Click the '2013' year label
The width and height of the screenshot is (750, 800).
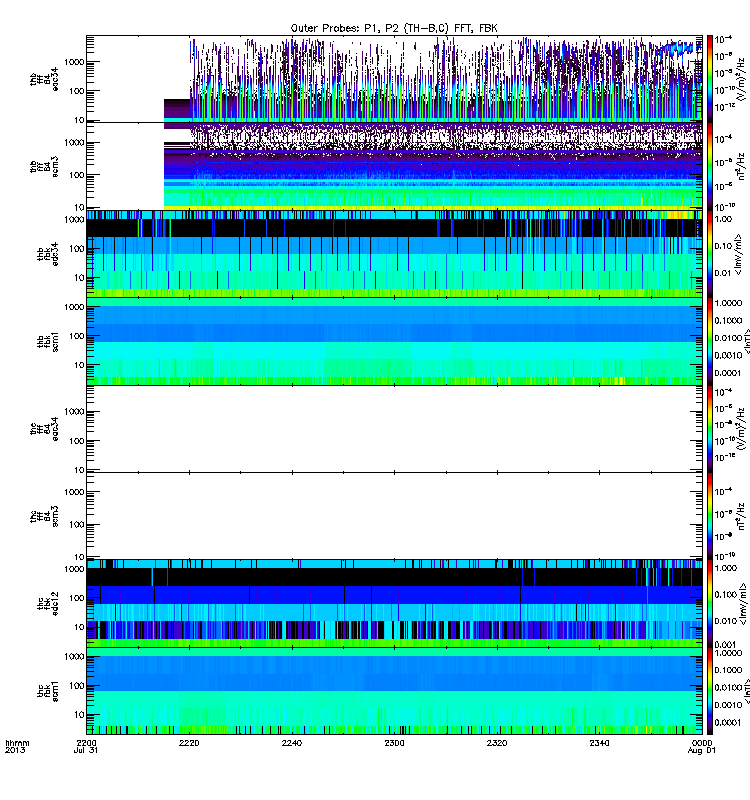pyautogui.click(x=15, y=751)
